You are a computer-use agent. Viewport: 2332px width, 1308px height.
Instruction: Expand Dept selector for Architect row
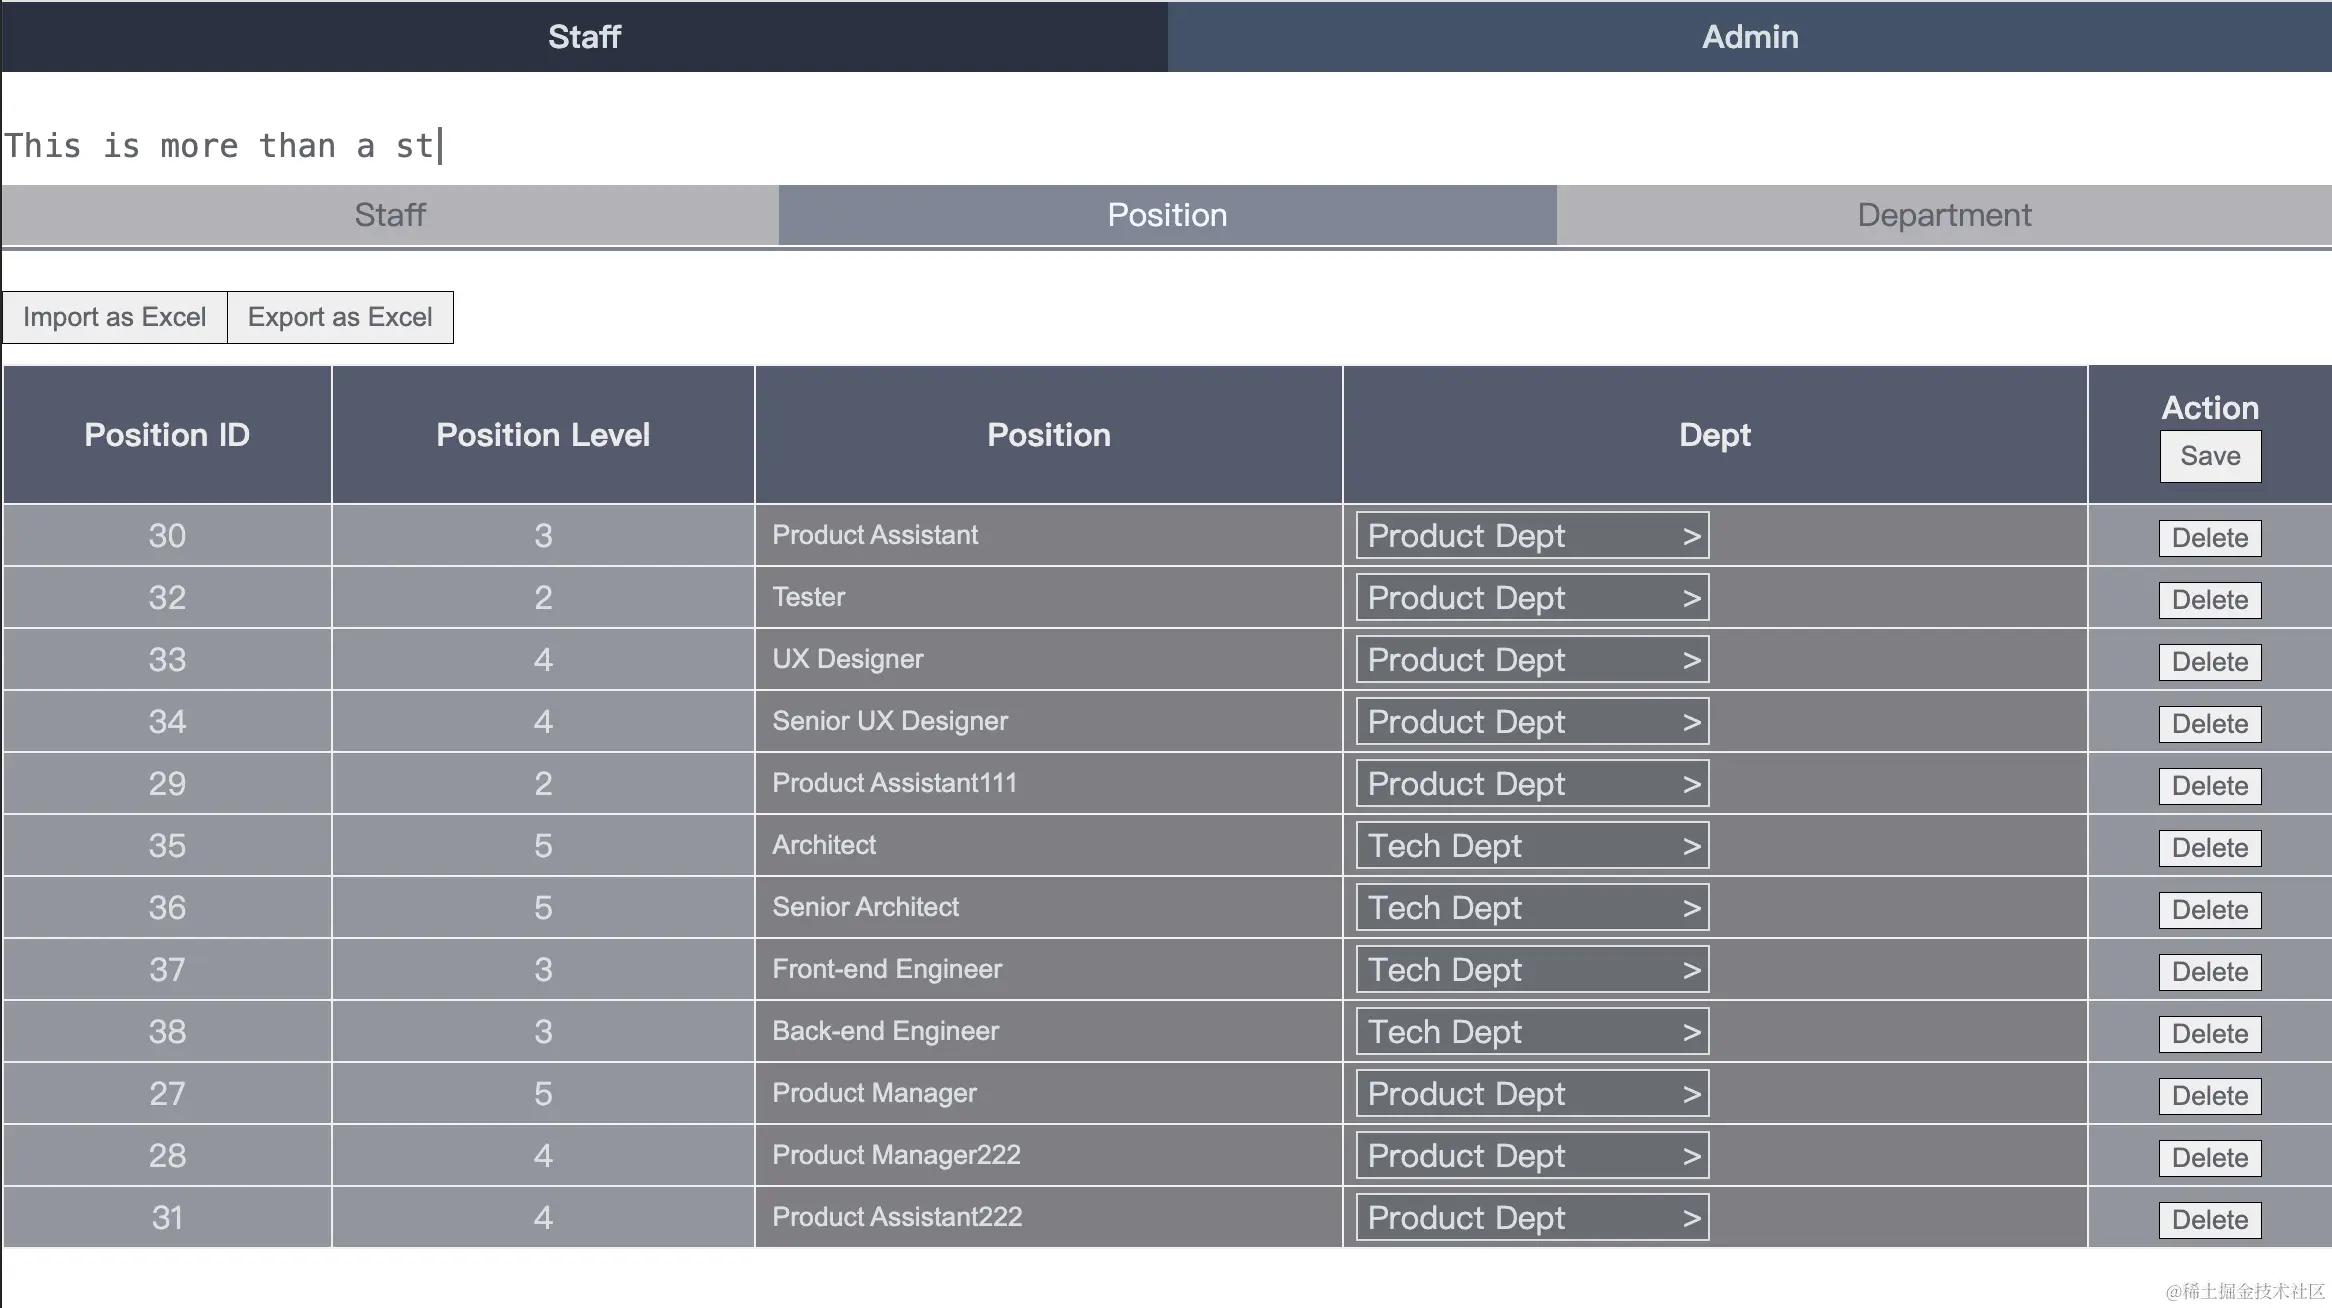click(1531, 846)
